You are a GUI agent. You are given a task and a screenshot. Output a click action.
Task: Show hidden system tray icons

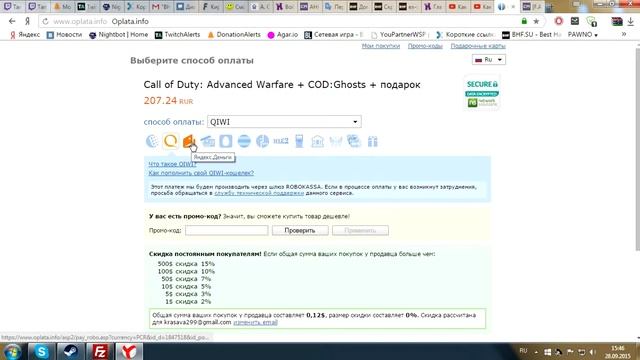[x=536, y=352]
